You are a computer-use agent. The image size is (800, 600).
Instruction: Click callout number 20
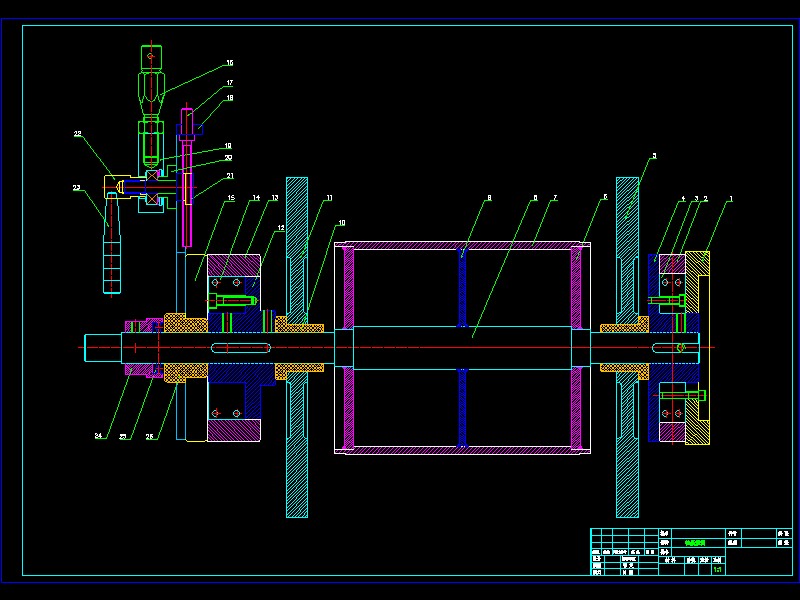coord(228,158)
